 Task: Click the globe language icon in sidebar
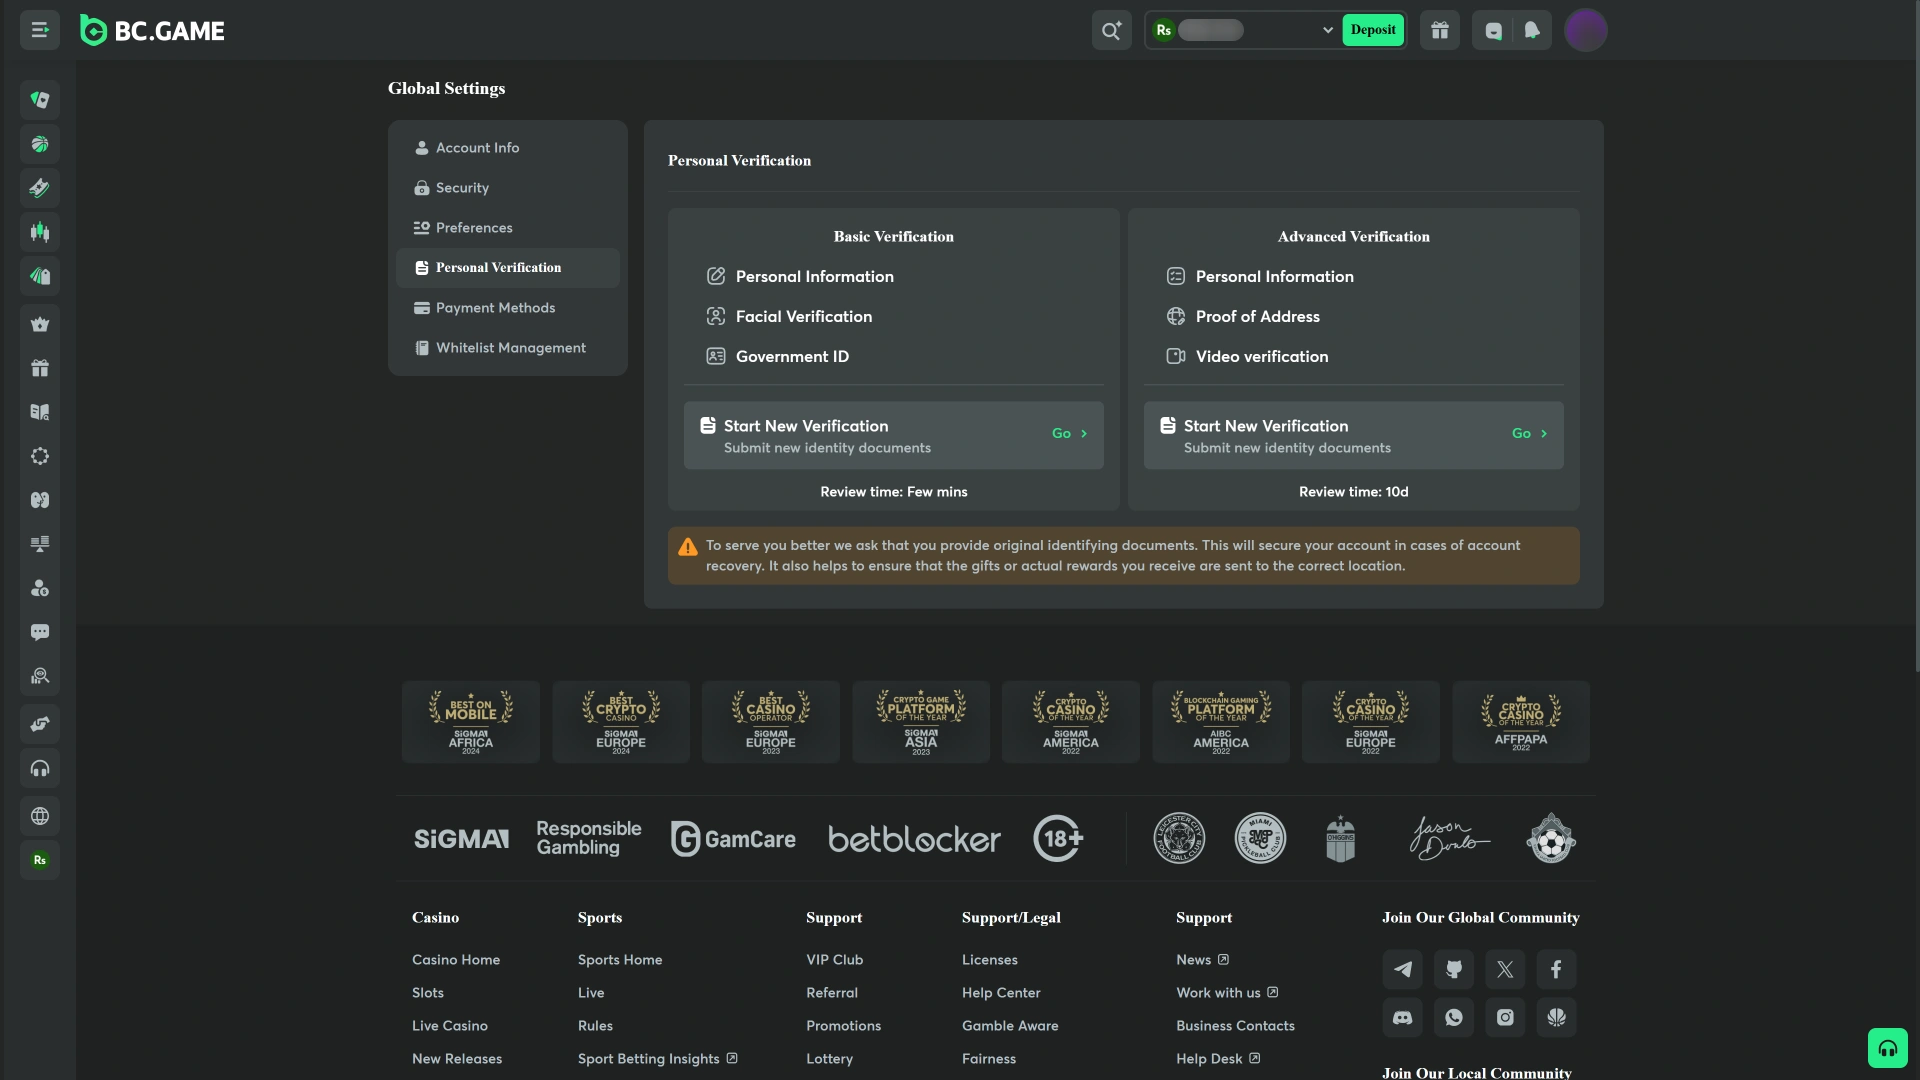40,816
